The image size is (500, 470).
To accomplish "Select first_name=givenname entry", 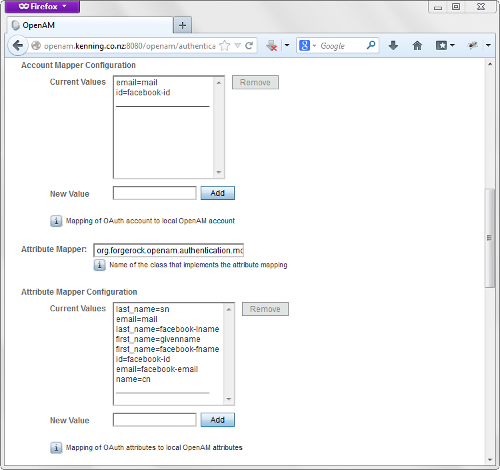I will (x=158, y=339).
